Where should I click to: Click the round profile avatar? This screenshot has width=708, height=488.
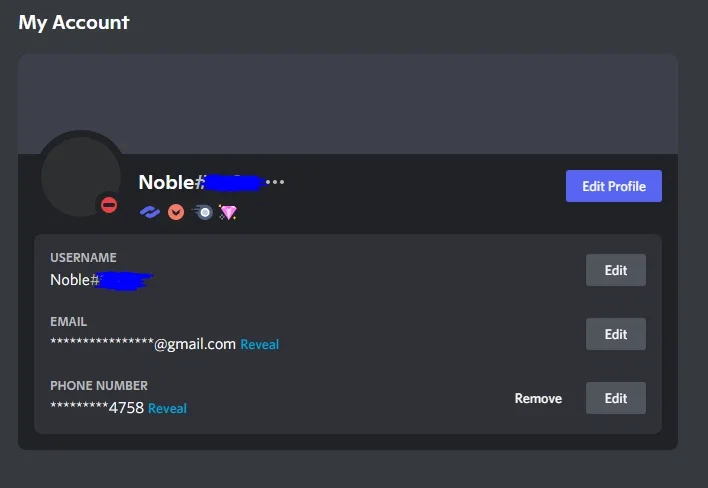[81, 177]
